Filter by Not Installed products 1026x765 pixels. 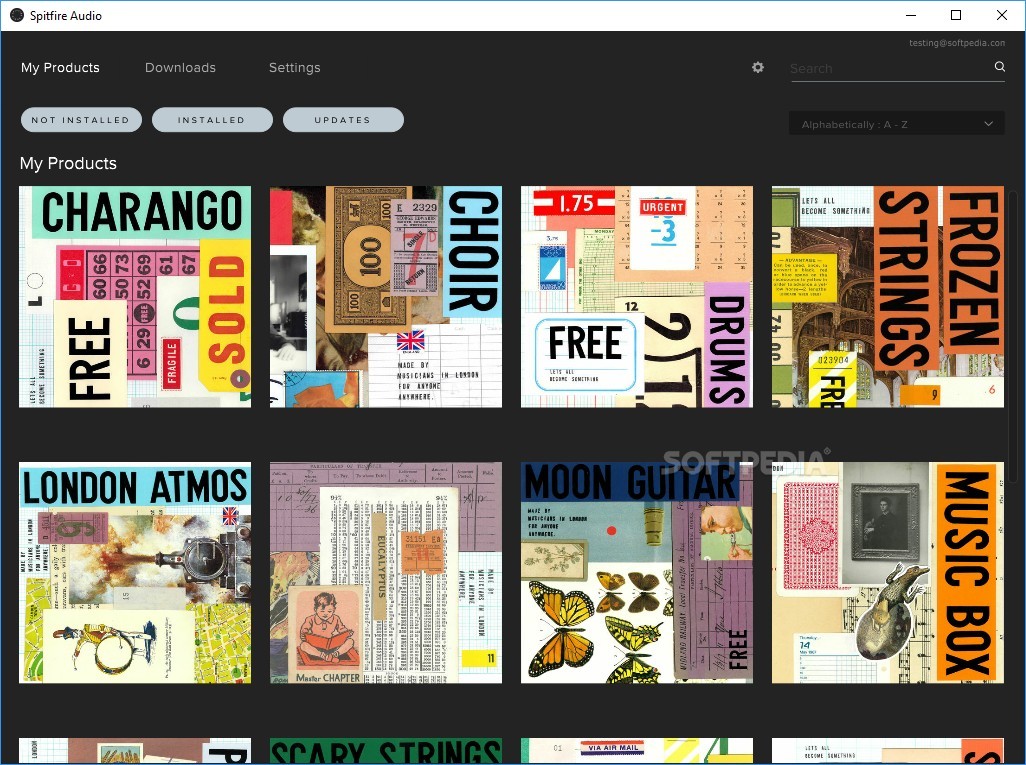coord(81,120)
